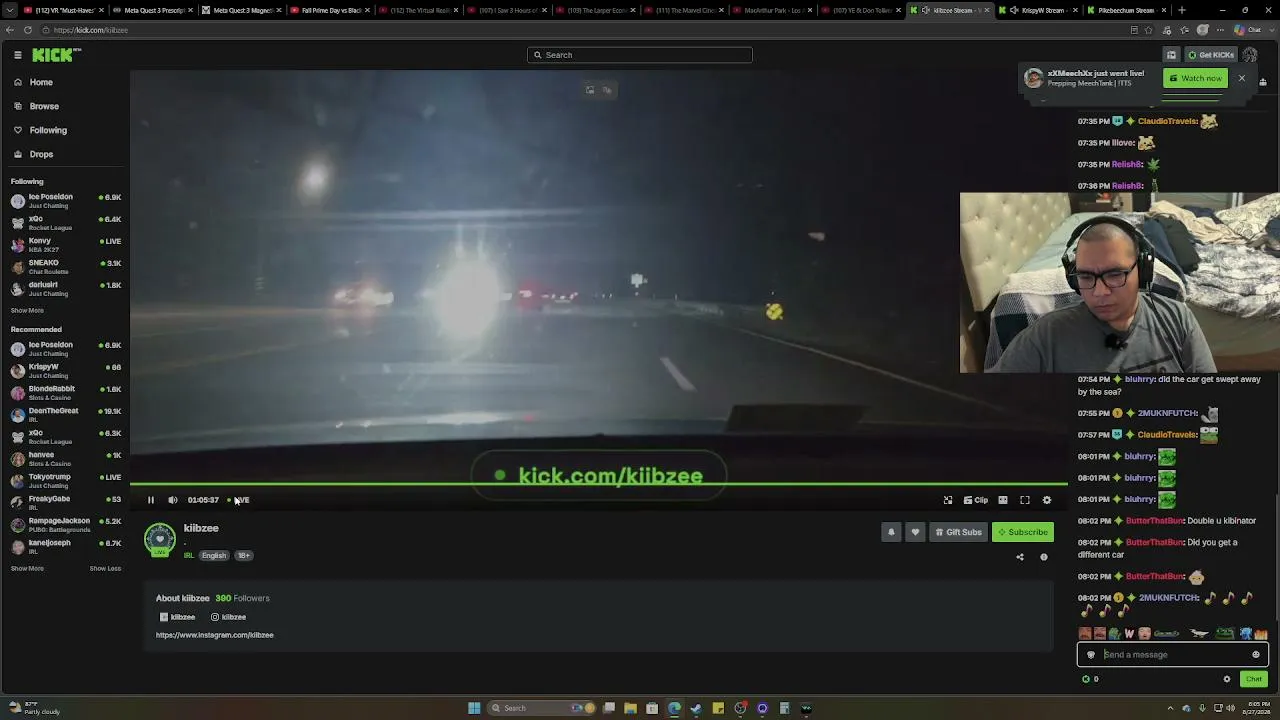The image size is (1280, 720).
Task: Open Tokyotrump's channel
Action: click(x=65, y=481)
